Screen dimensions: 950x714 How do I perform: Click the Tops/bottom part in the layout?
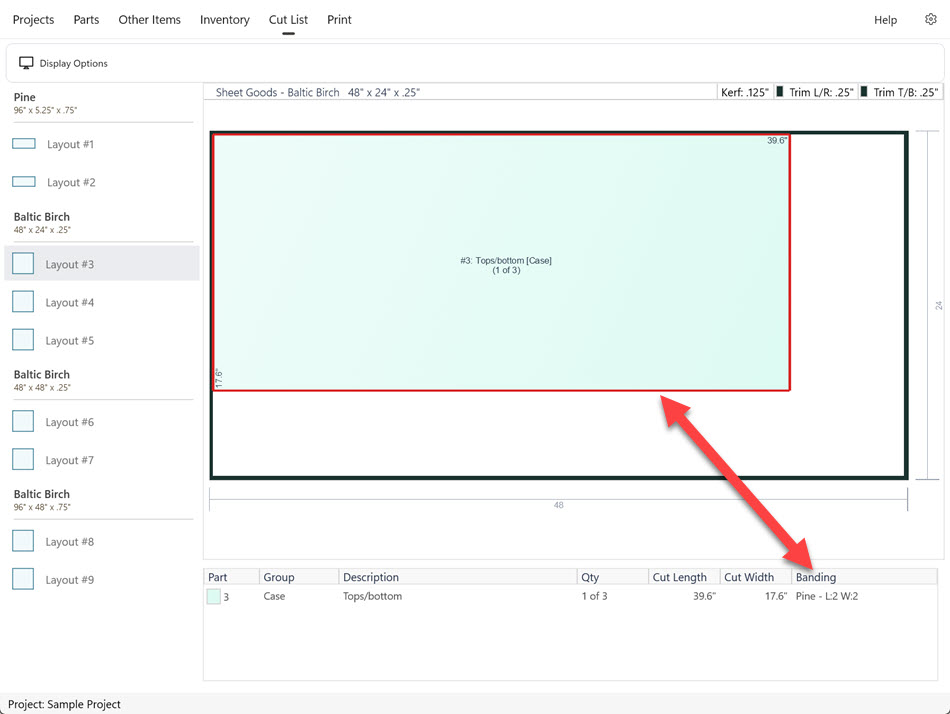click(x=501, y=263)
